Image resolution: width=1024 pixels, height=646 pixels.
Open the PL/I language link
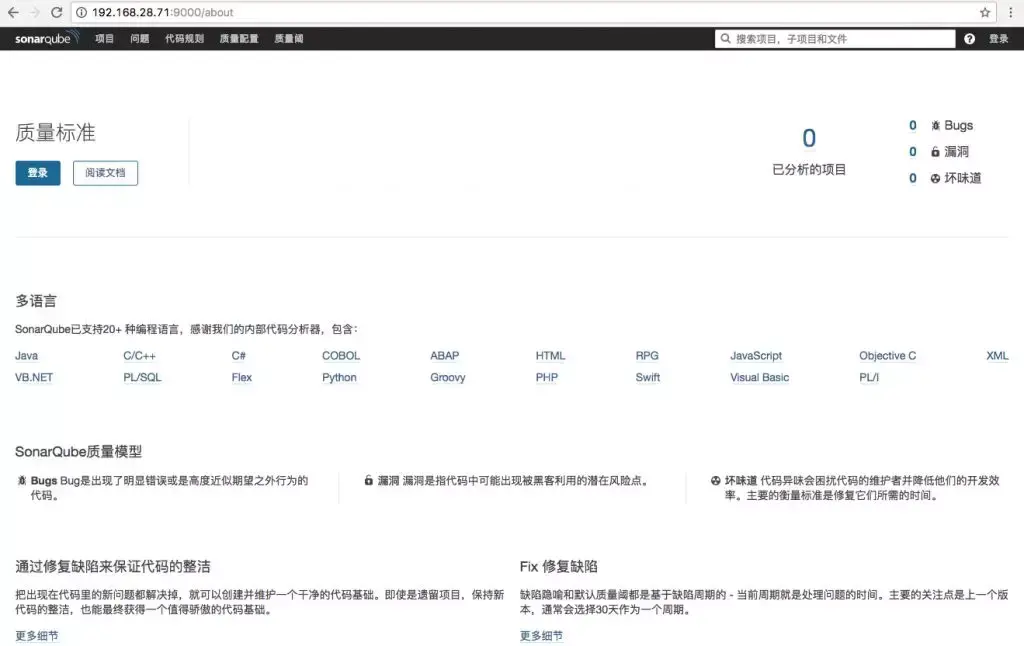869,378
